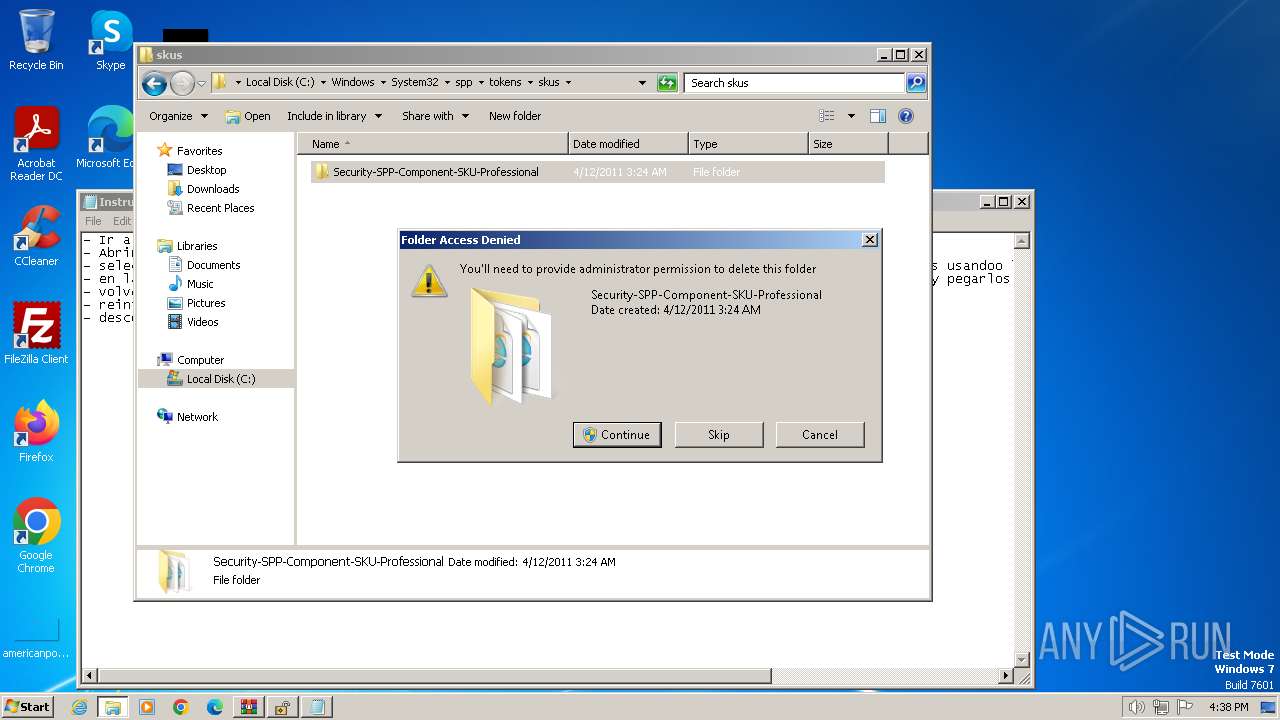The image size is (1280, 720).
Task: Open the Notepad taskbar button
Action: 317,707
